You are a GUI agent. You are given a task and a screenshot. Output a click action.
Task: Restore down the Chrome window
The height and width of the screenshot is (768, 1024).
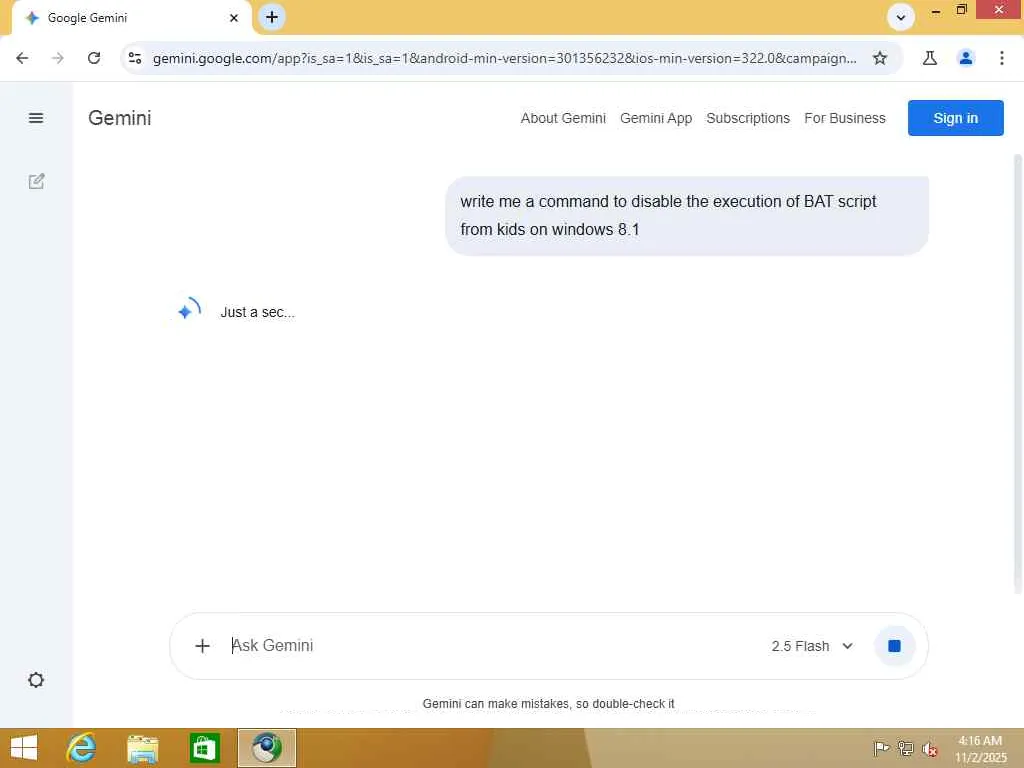[x=961, y=10]
